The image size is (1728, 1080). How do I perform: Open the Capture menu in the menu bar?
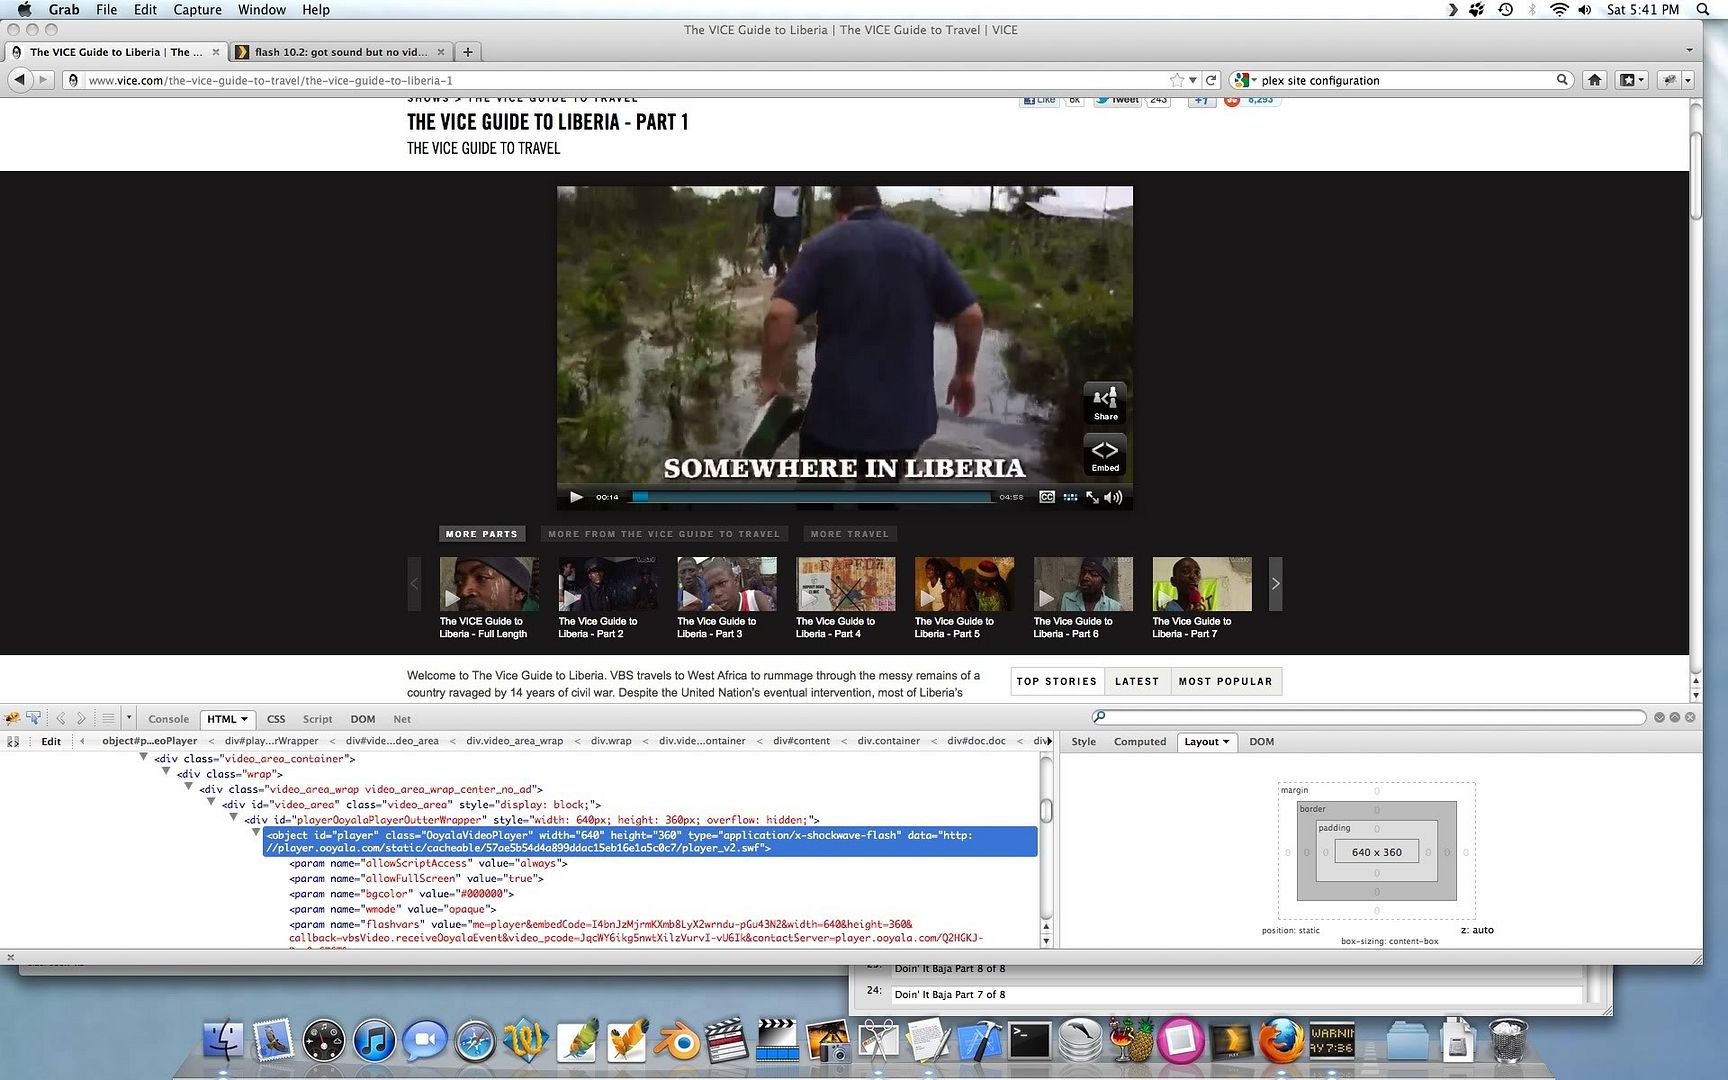[197, 10]
